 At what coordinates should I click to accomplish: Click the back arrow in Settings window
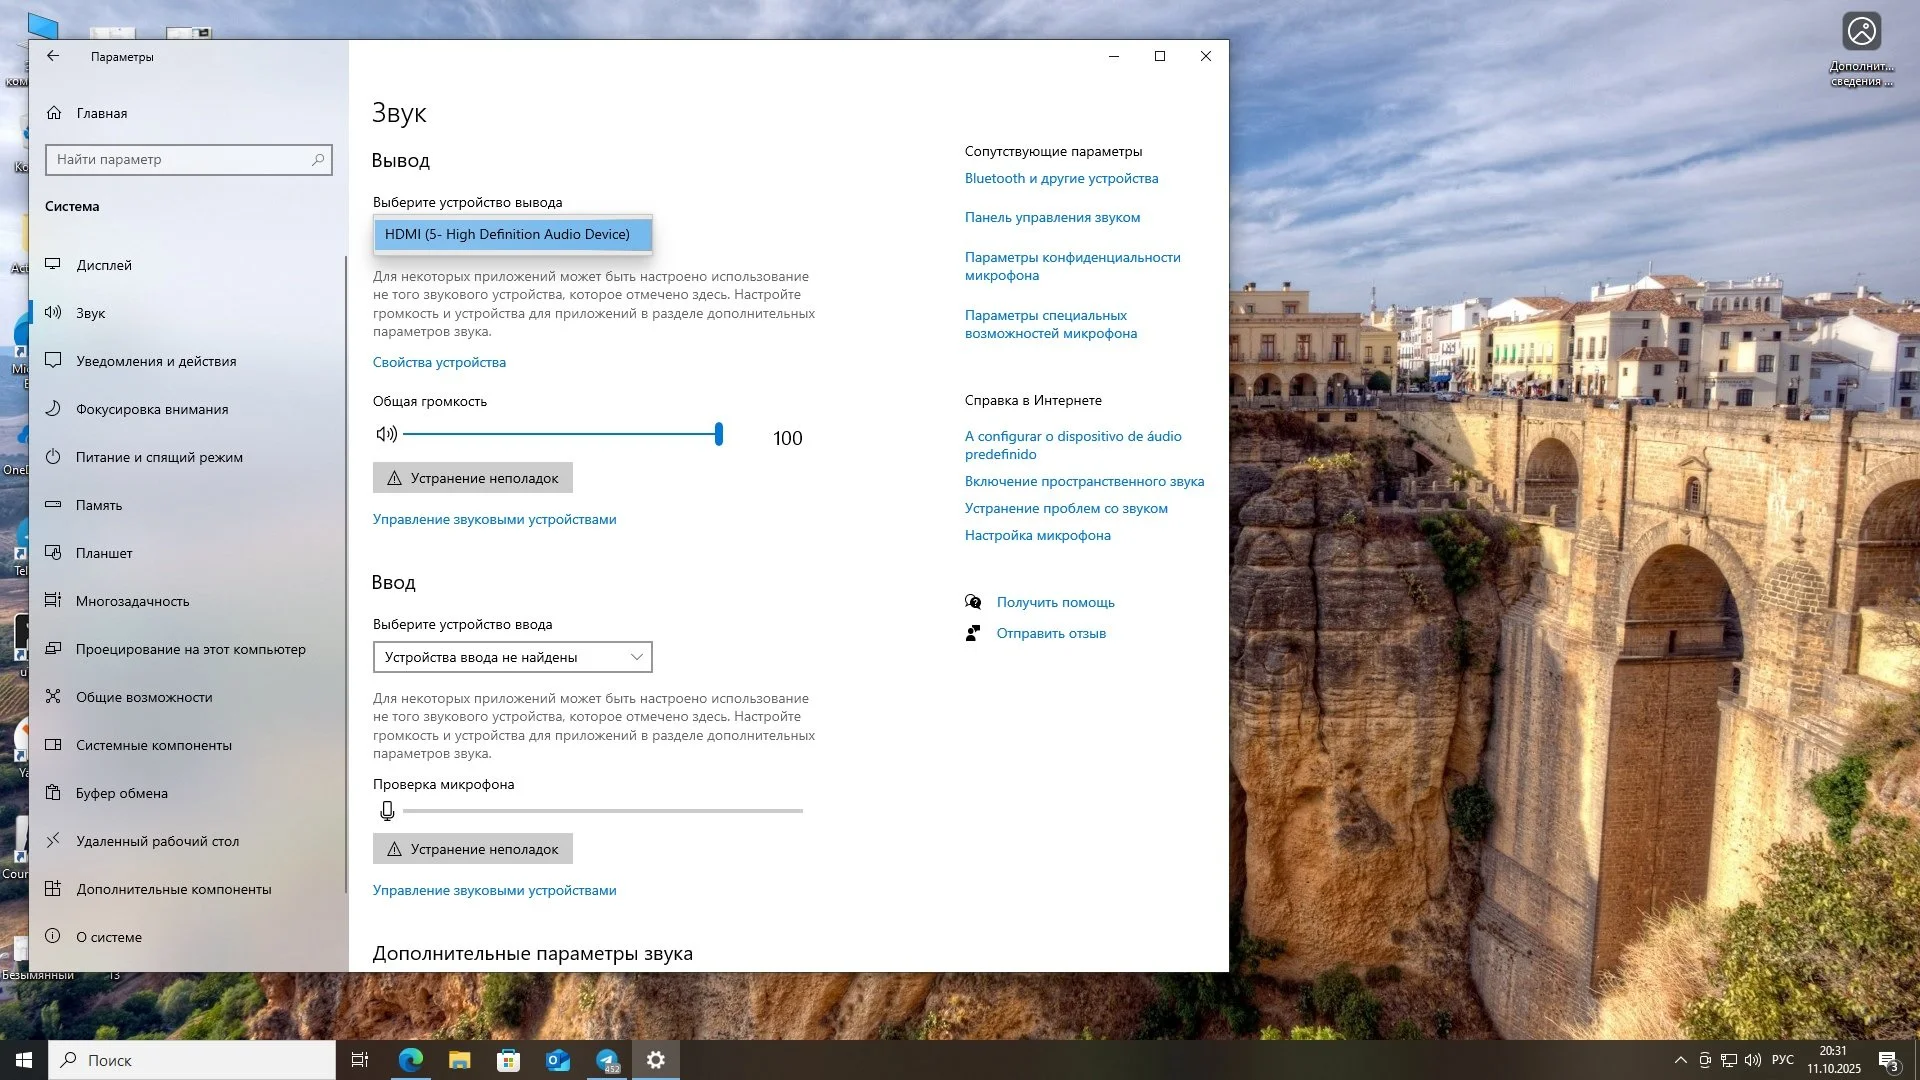pos(53,56)
